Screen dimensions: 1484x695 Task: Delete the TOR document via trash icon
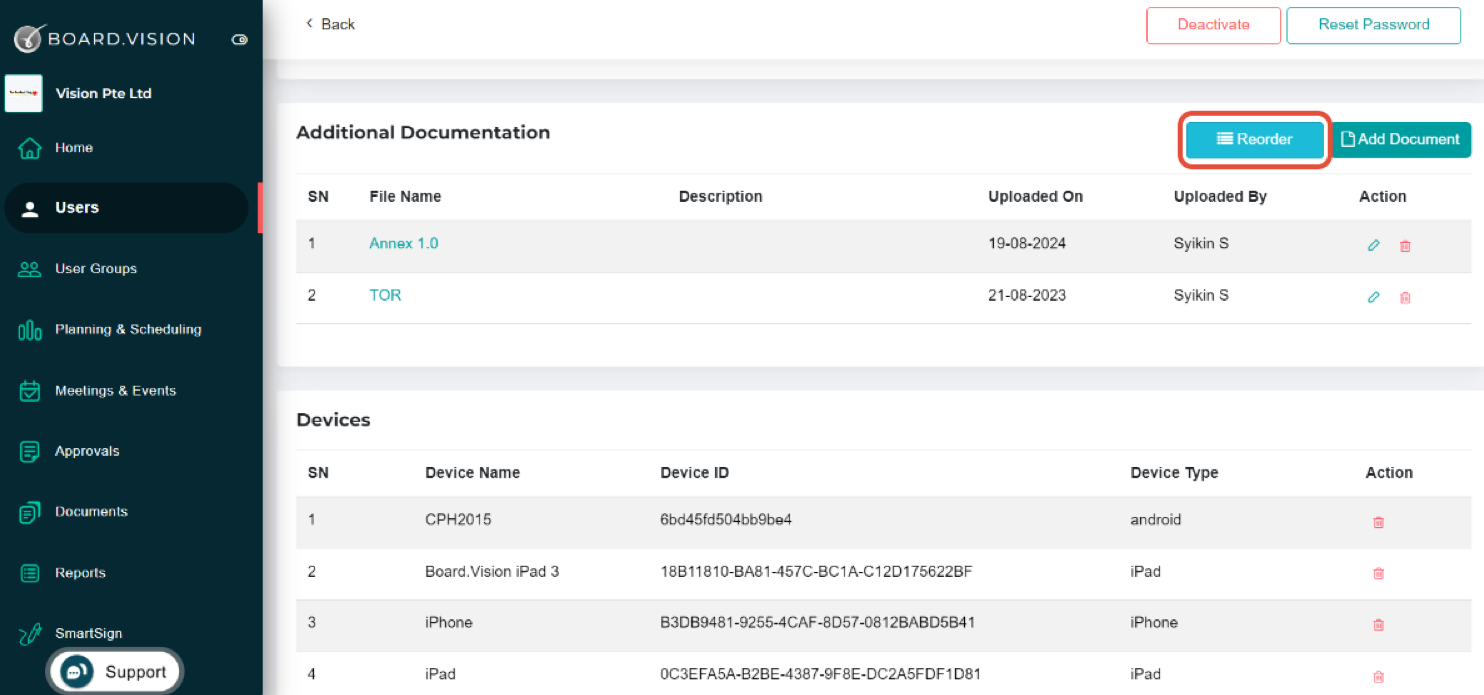[1405, 297]
